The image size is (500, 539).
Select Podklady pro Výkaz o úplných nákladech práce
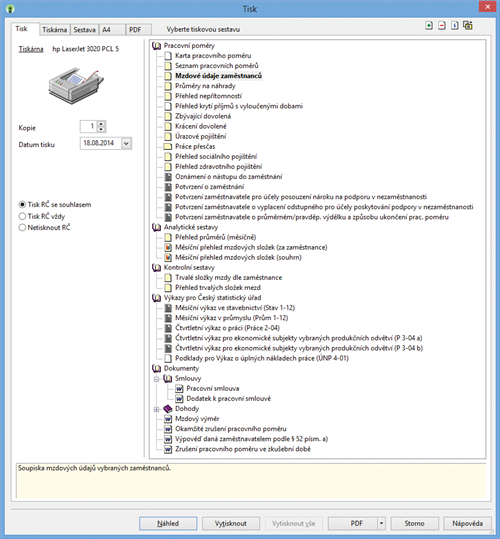[x=262, y=358]
